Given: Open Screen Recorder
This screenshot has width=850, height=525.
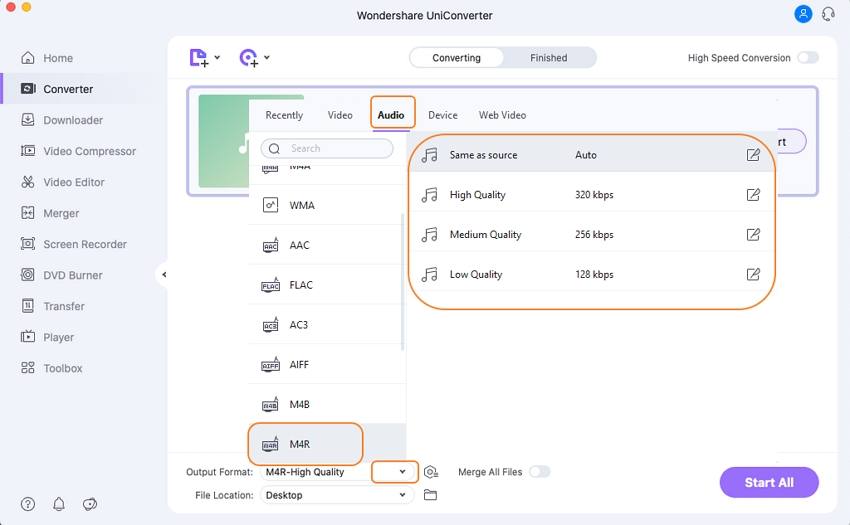Looking at the screenshot, I should (x=73, y=244).
